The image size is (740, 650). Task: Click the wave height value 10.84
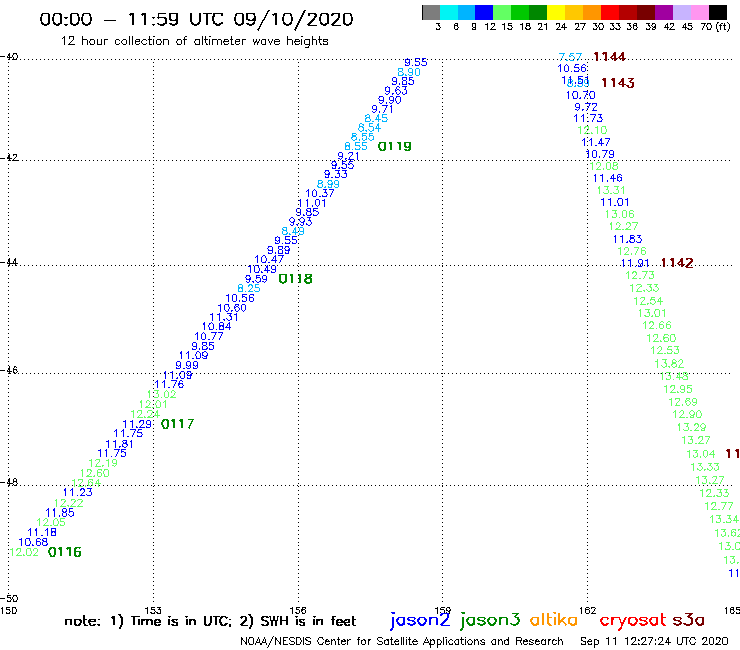pyautogui.click(x=217, y=327)
